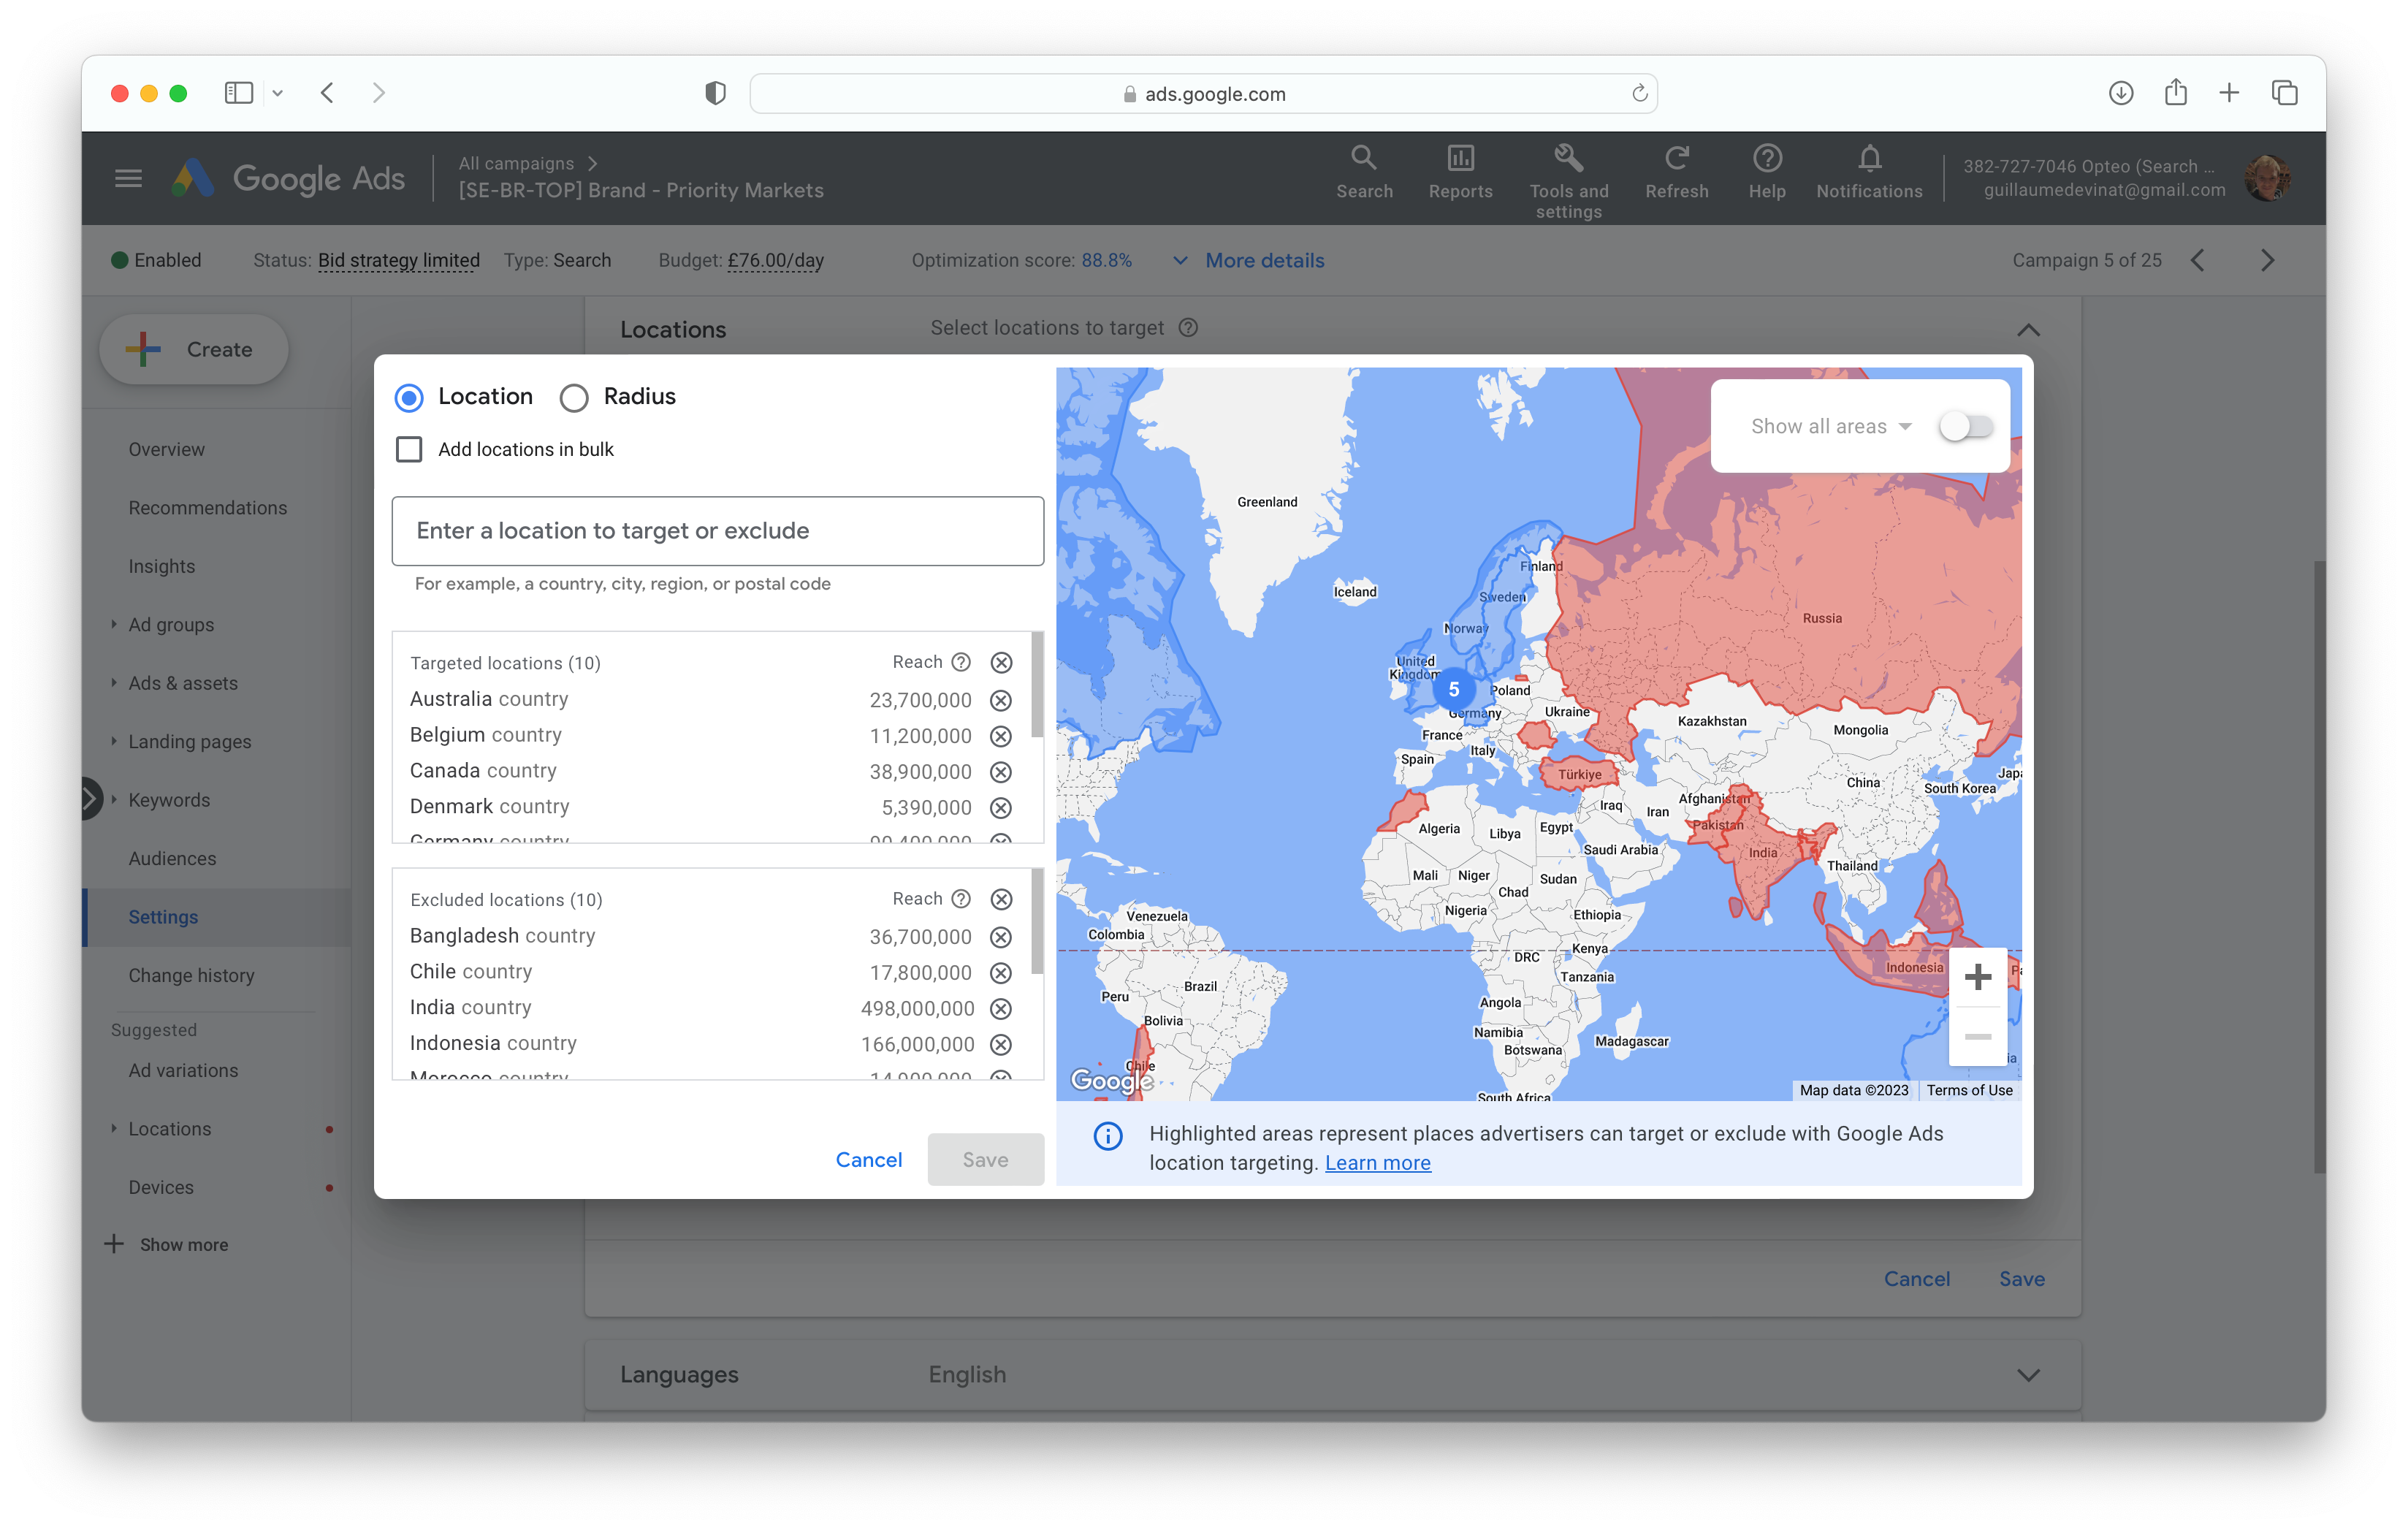Open Change history in sidebar
Screen dimensions: 2408x1530
point(191,975)
